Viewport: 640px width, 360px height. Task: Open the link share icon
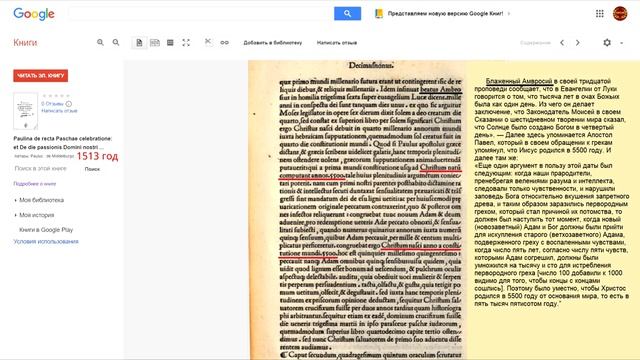pos(224,42)
